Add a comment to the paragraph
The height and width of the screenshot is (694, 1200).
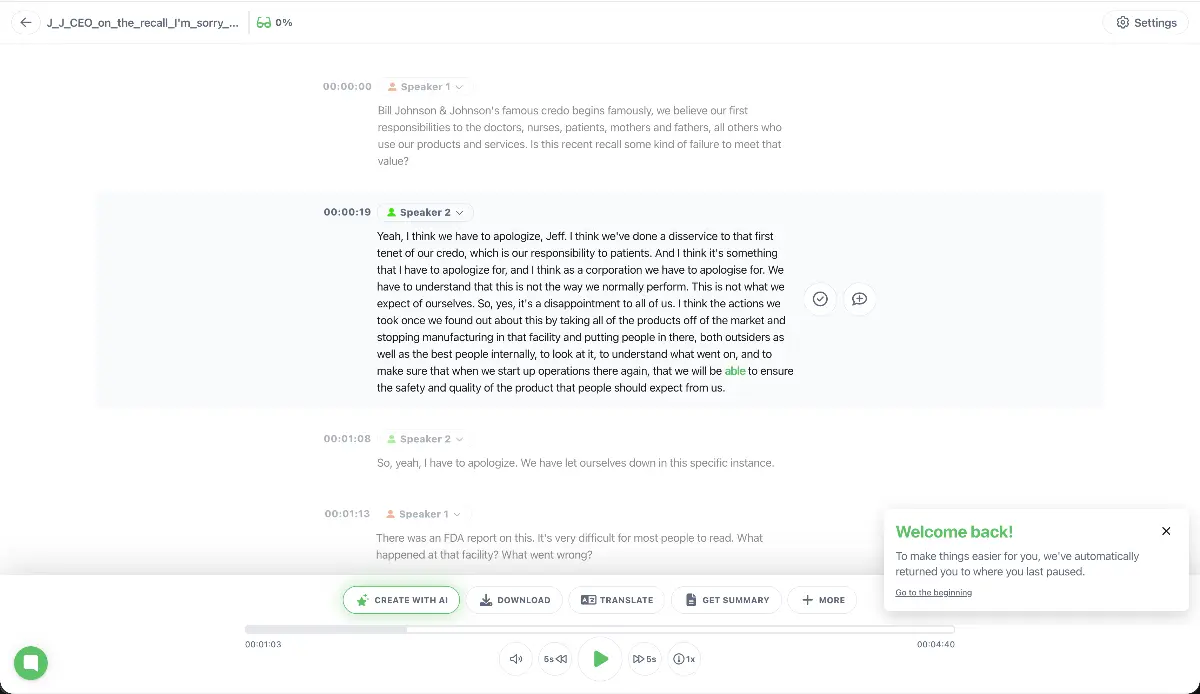point(859,299)
